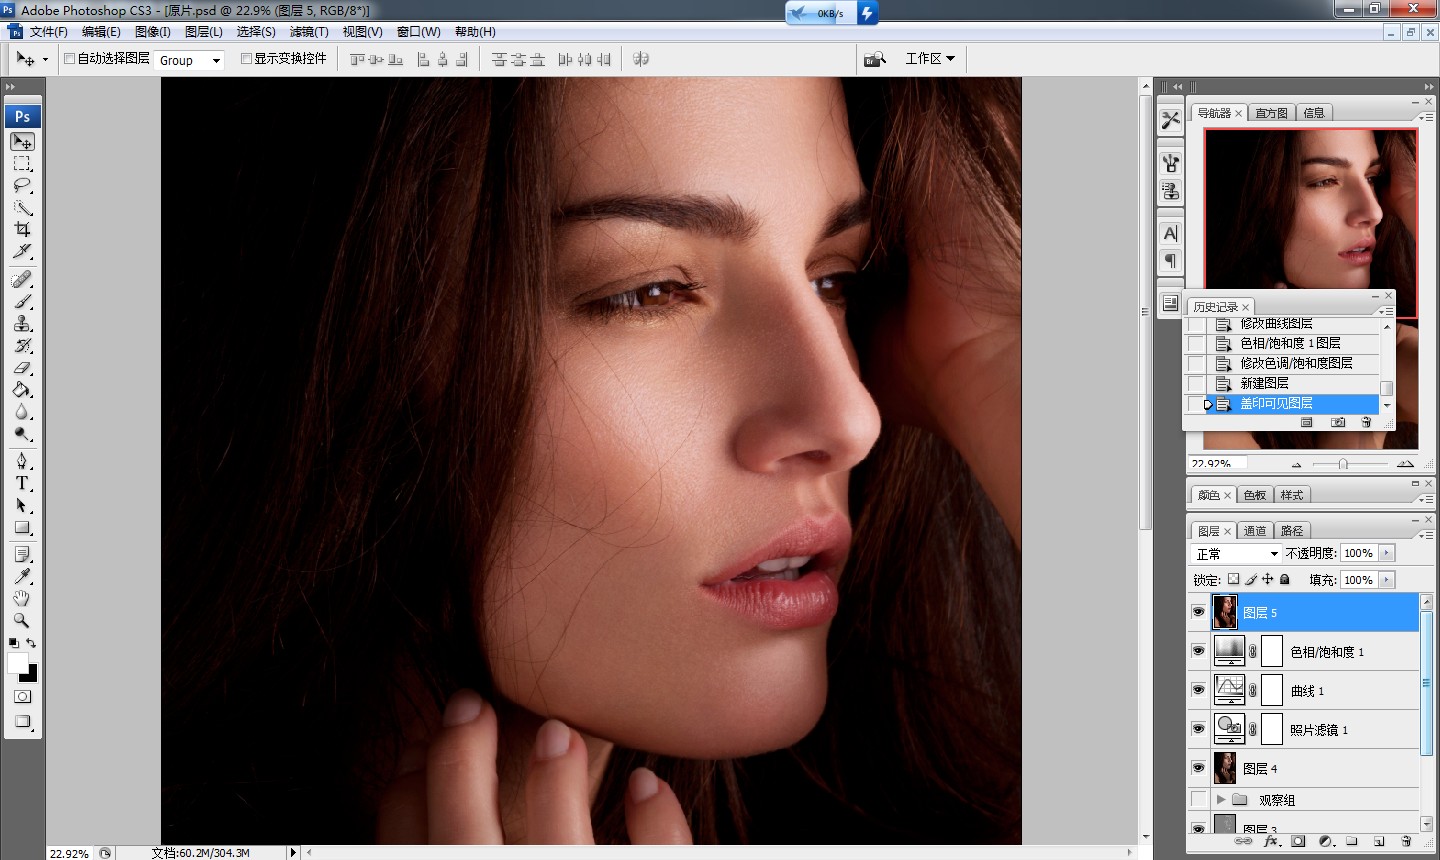Select the Blur tool
Viewport: 1440px width, 860px height.
point(22,412)
